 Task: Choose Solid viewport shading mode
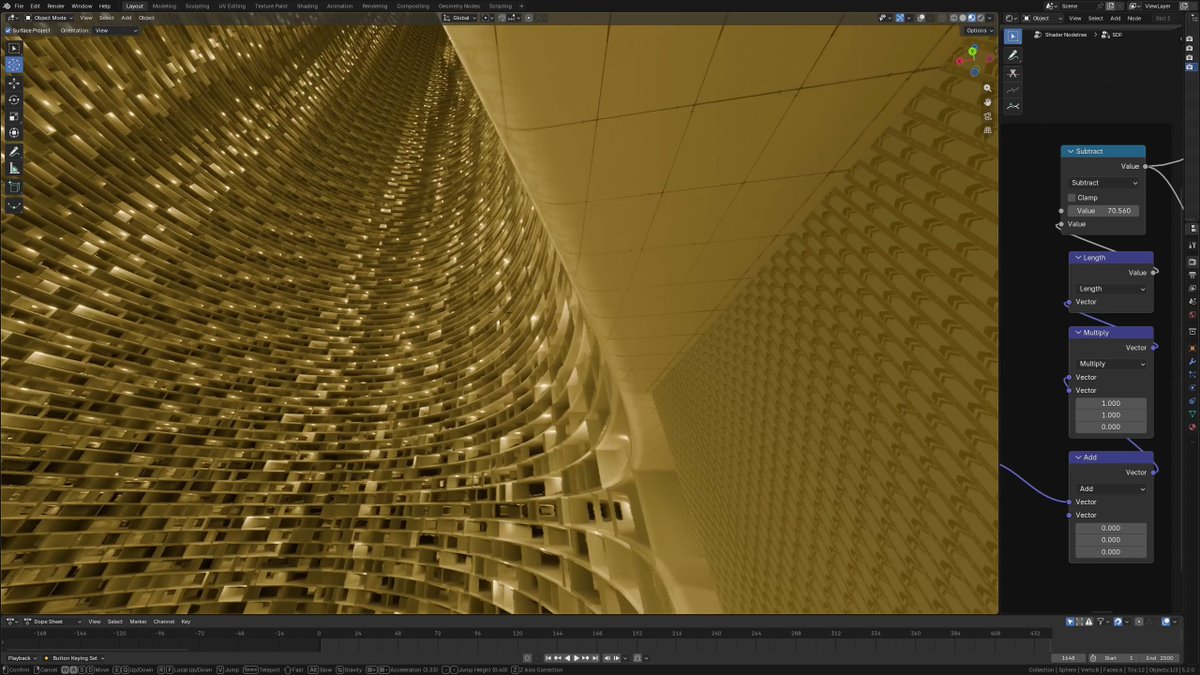(963, 18)
